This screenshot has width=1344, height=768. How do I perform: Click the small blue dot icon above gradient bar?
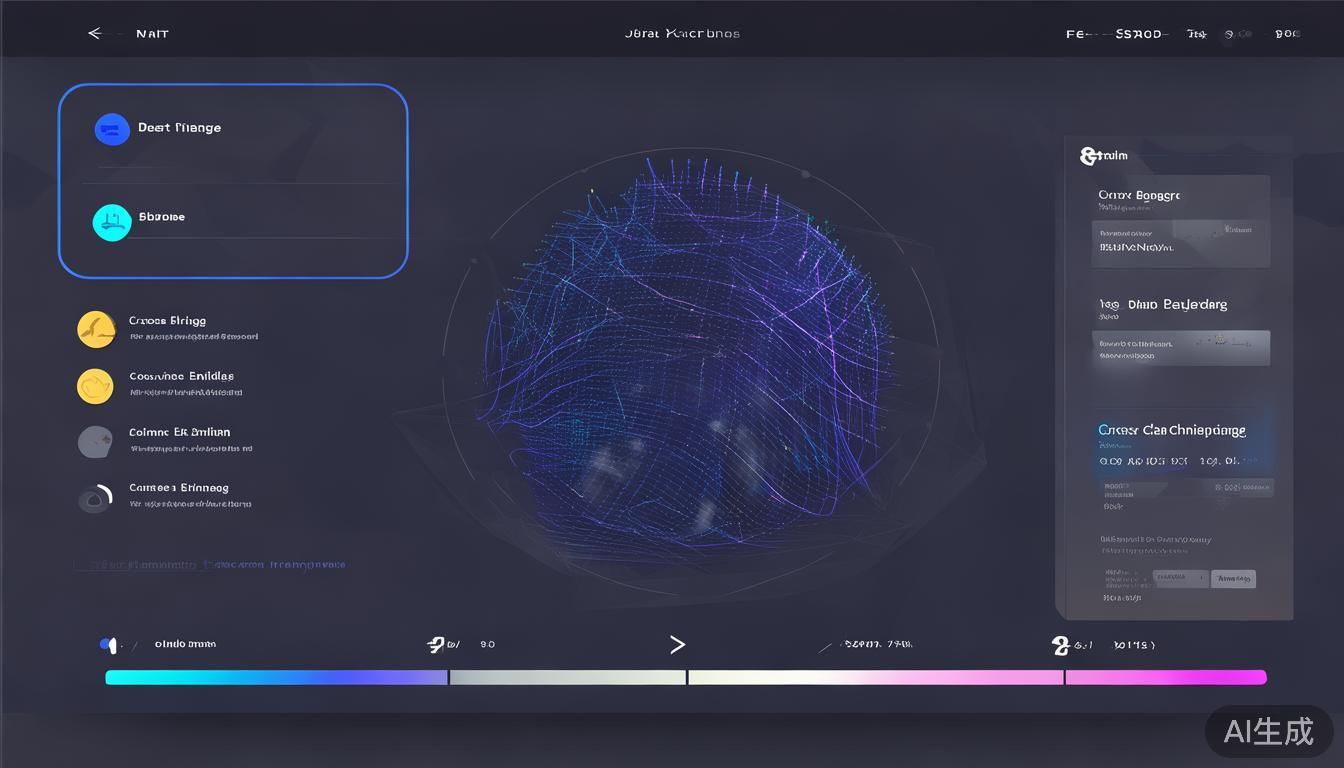point(106,645)
